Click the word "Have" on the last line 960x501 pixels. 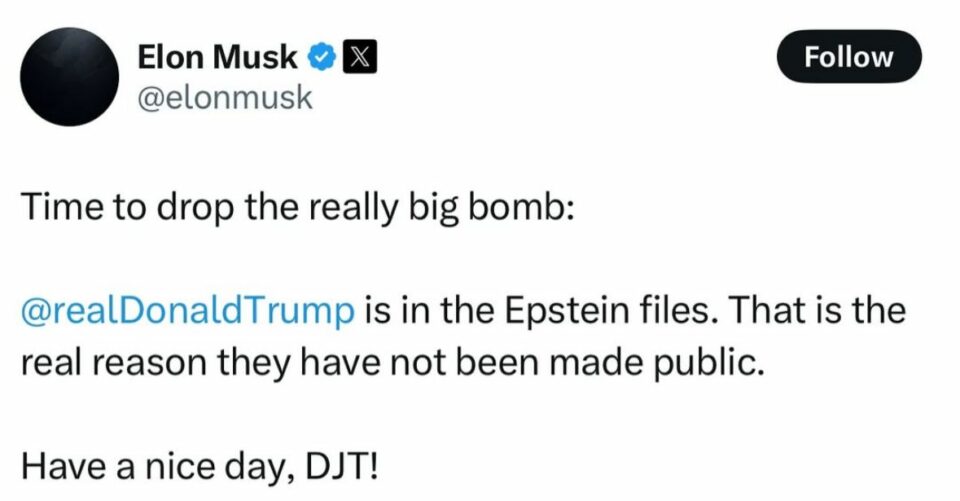coord(64,467)
